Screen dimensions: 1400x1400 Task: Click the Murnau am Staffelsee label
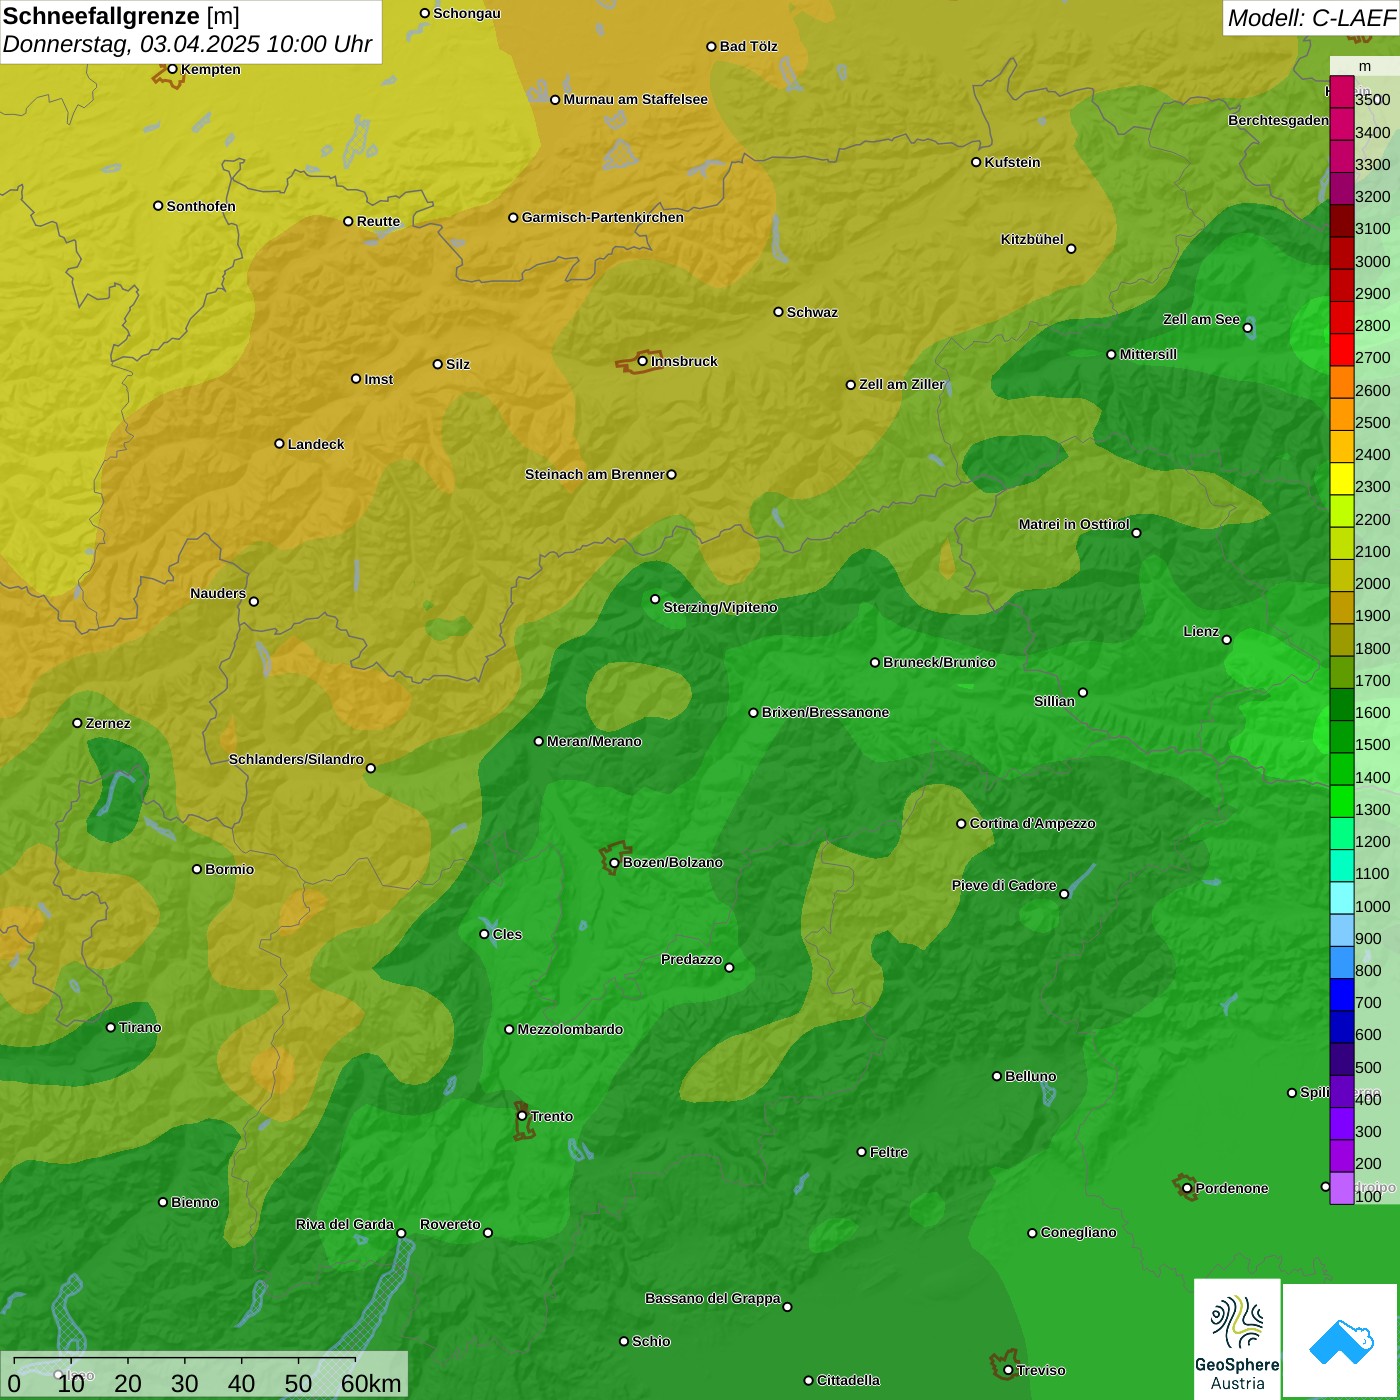(x=635, y=99)
